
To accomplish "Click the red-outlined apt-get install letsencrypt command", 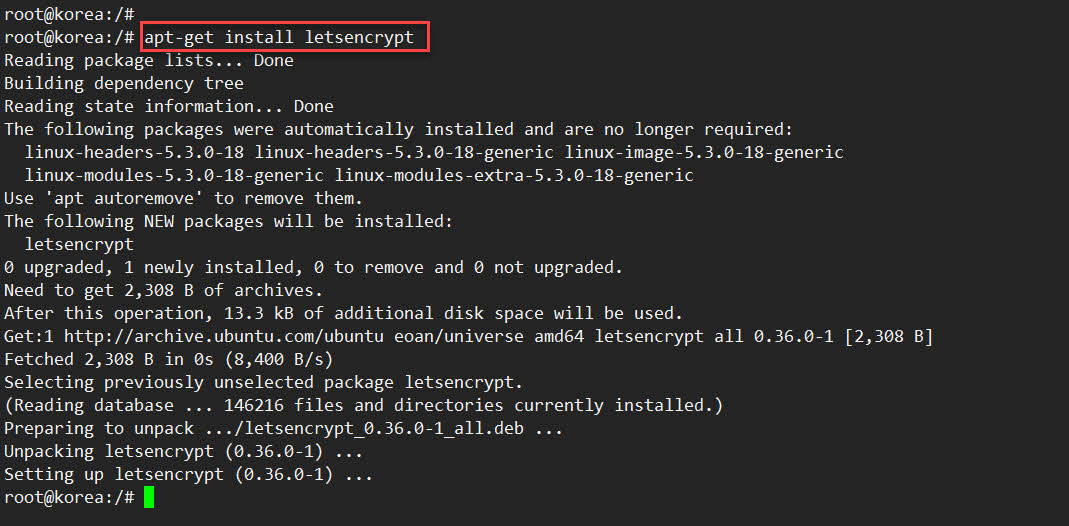I will pyautogui.click(x=285, y=38).
